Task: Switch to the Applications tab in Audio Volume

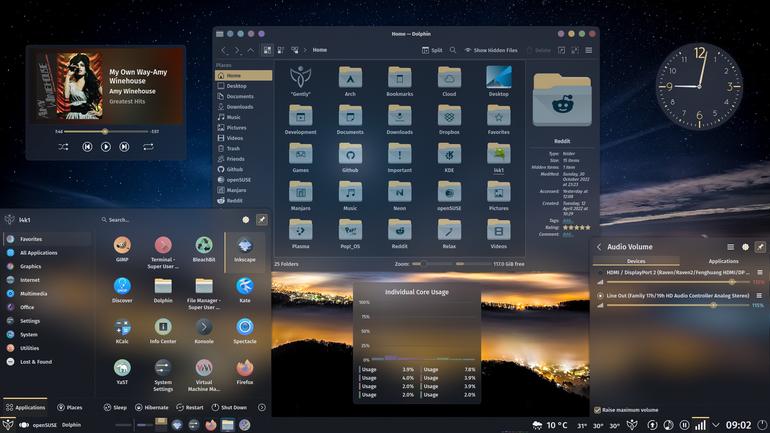Action: [x=723, y=261]
